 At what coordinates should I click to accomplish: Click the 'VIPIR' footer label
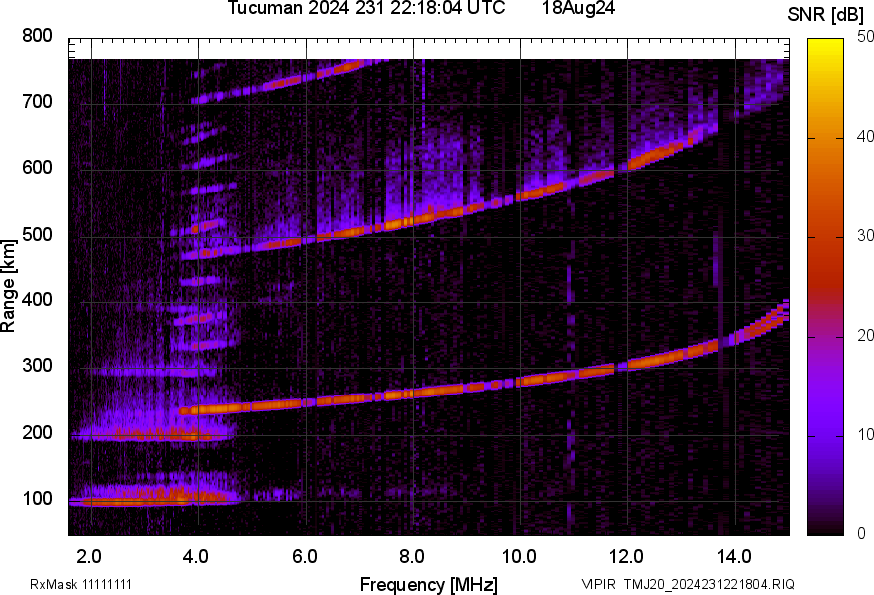tap(599, 584)
